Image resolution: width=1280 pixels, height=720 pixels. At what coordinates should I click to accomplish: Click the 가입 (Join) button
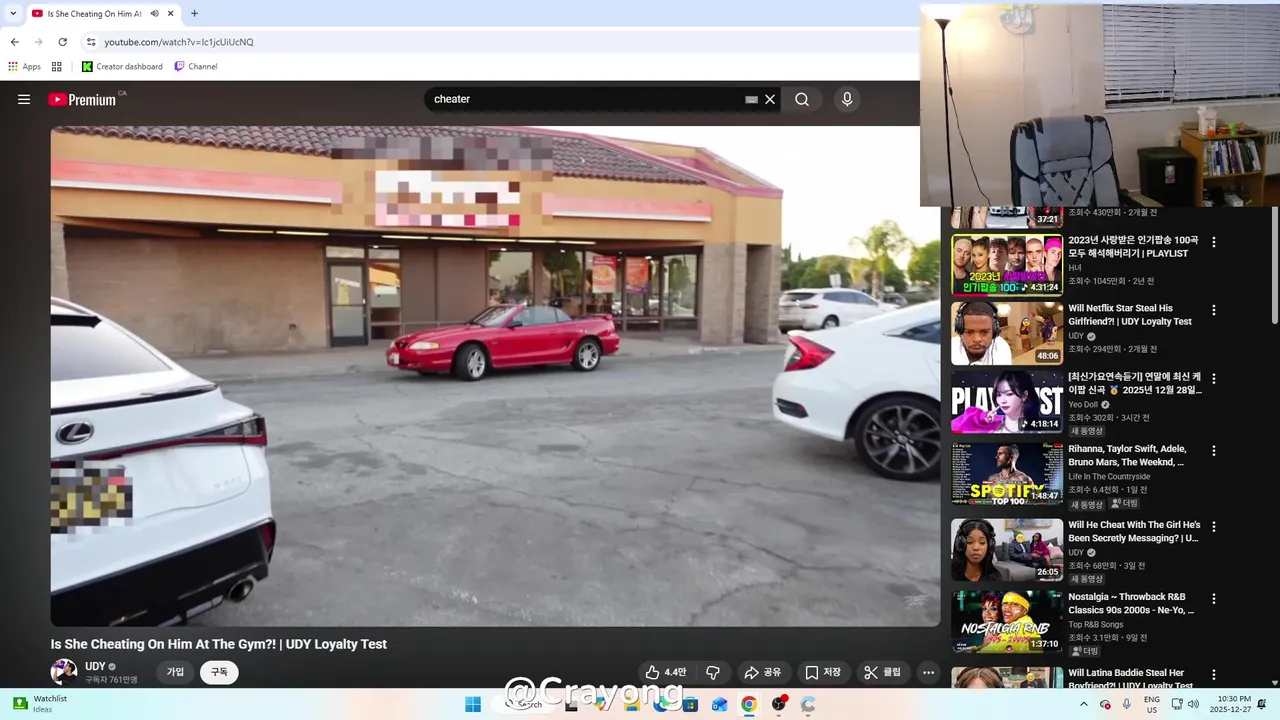point(175,672)
